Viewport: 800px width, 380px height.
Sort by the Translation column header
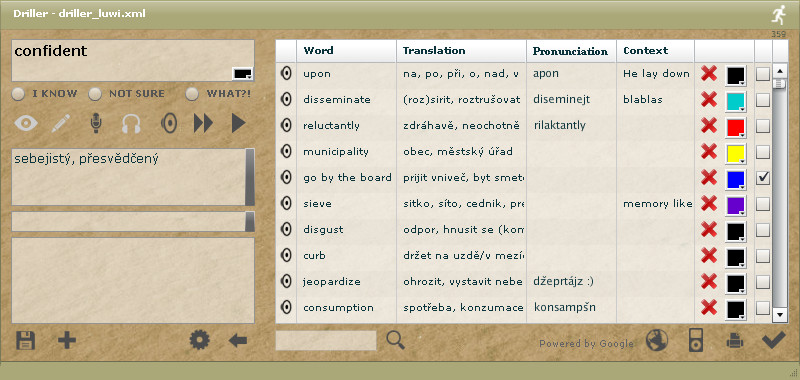[x=434, y=50]
